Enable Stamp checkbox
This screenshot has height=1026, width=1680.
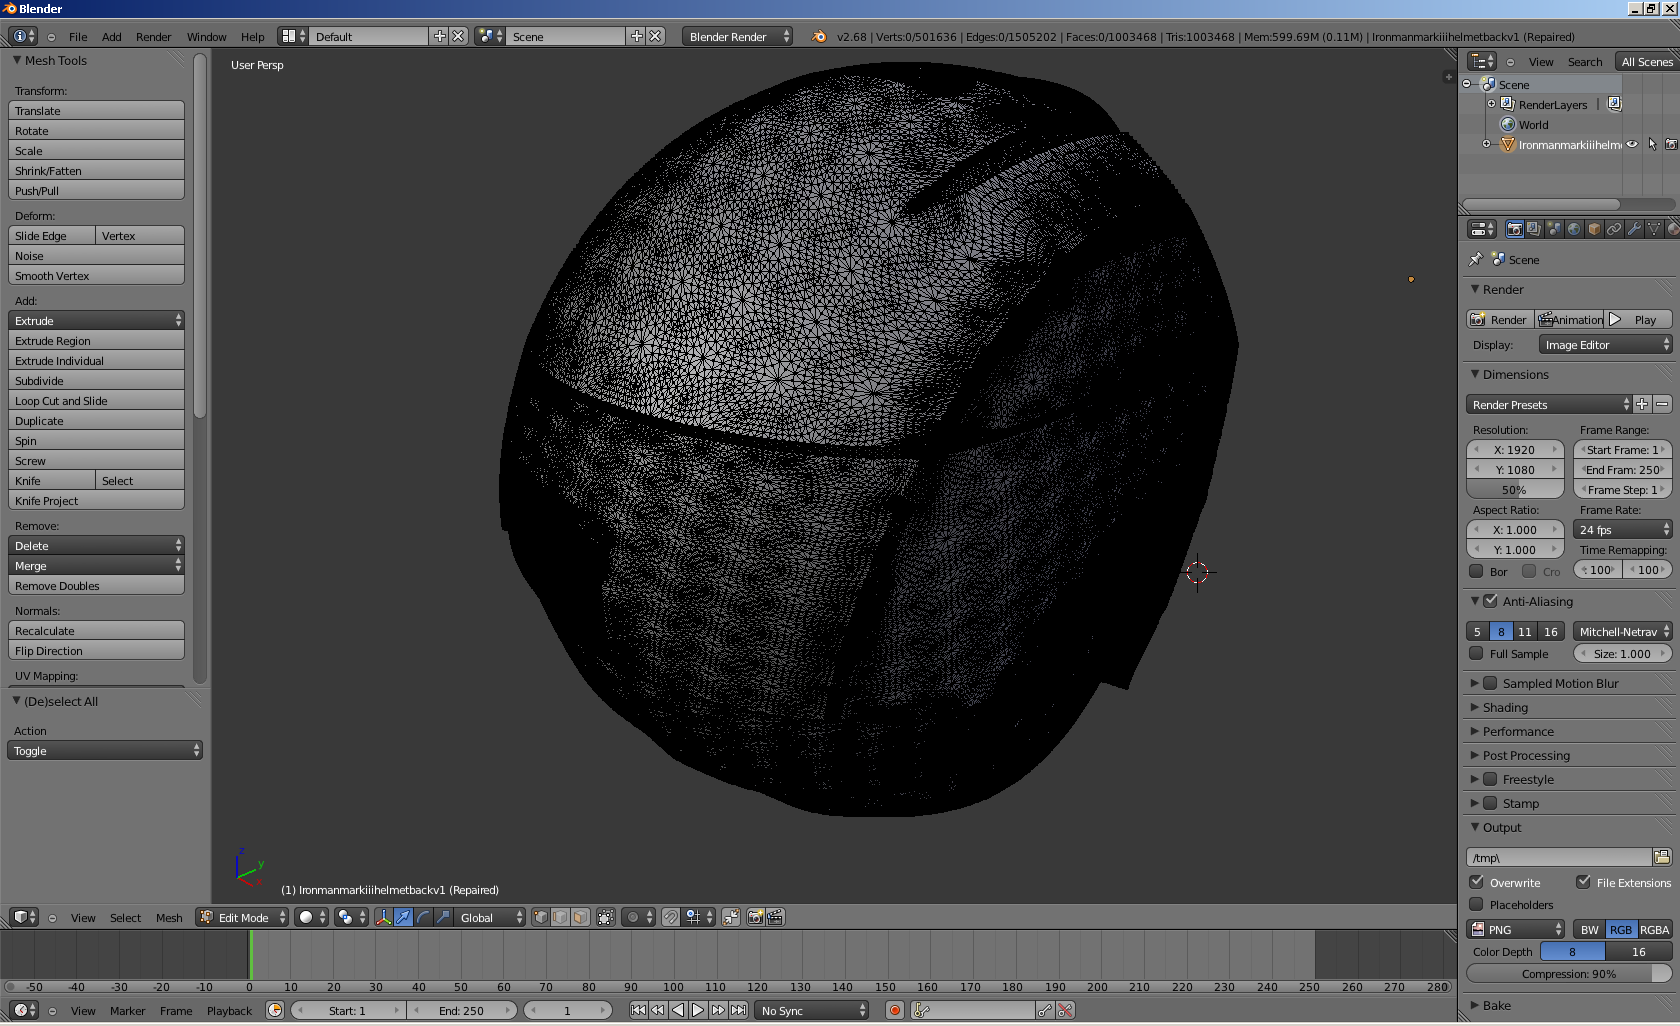click(x=1490, y=803)
